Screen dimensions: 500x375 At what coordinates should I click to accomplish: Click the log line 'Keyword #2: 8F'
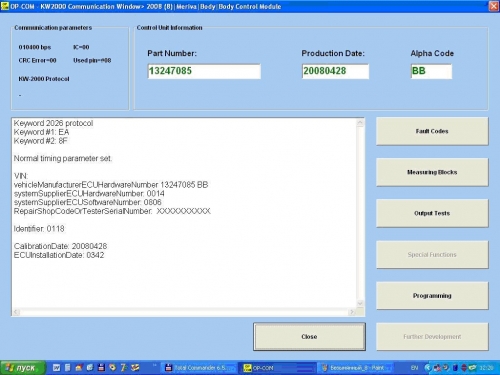(x=41, y=141)
